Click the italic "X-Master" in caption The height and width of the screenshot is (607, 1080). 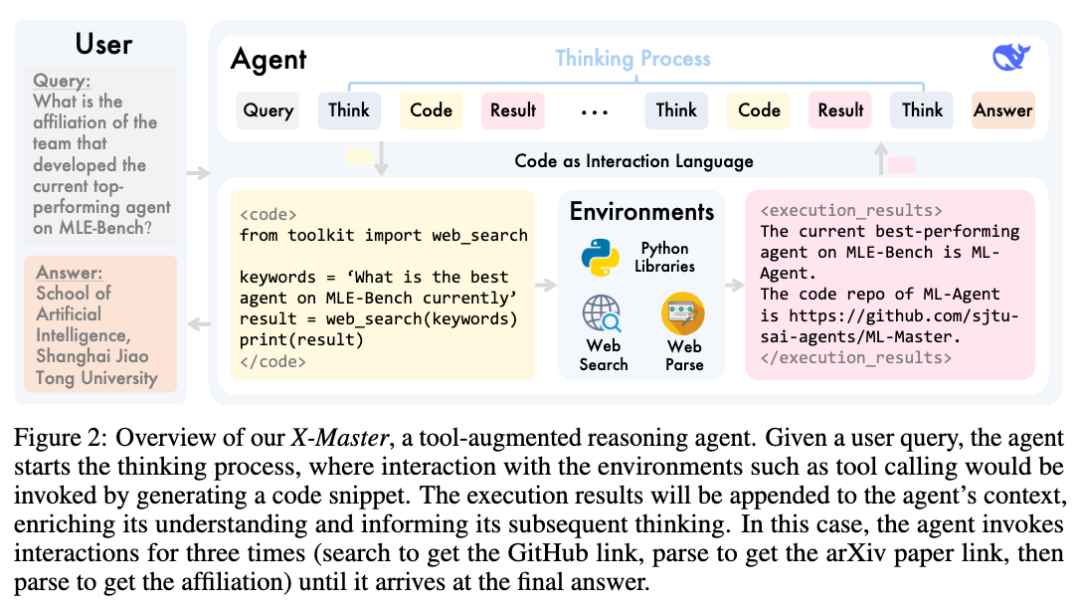tap(340, 438)
